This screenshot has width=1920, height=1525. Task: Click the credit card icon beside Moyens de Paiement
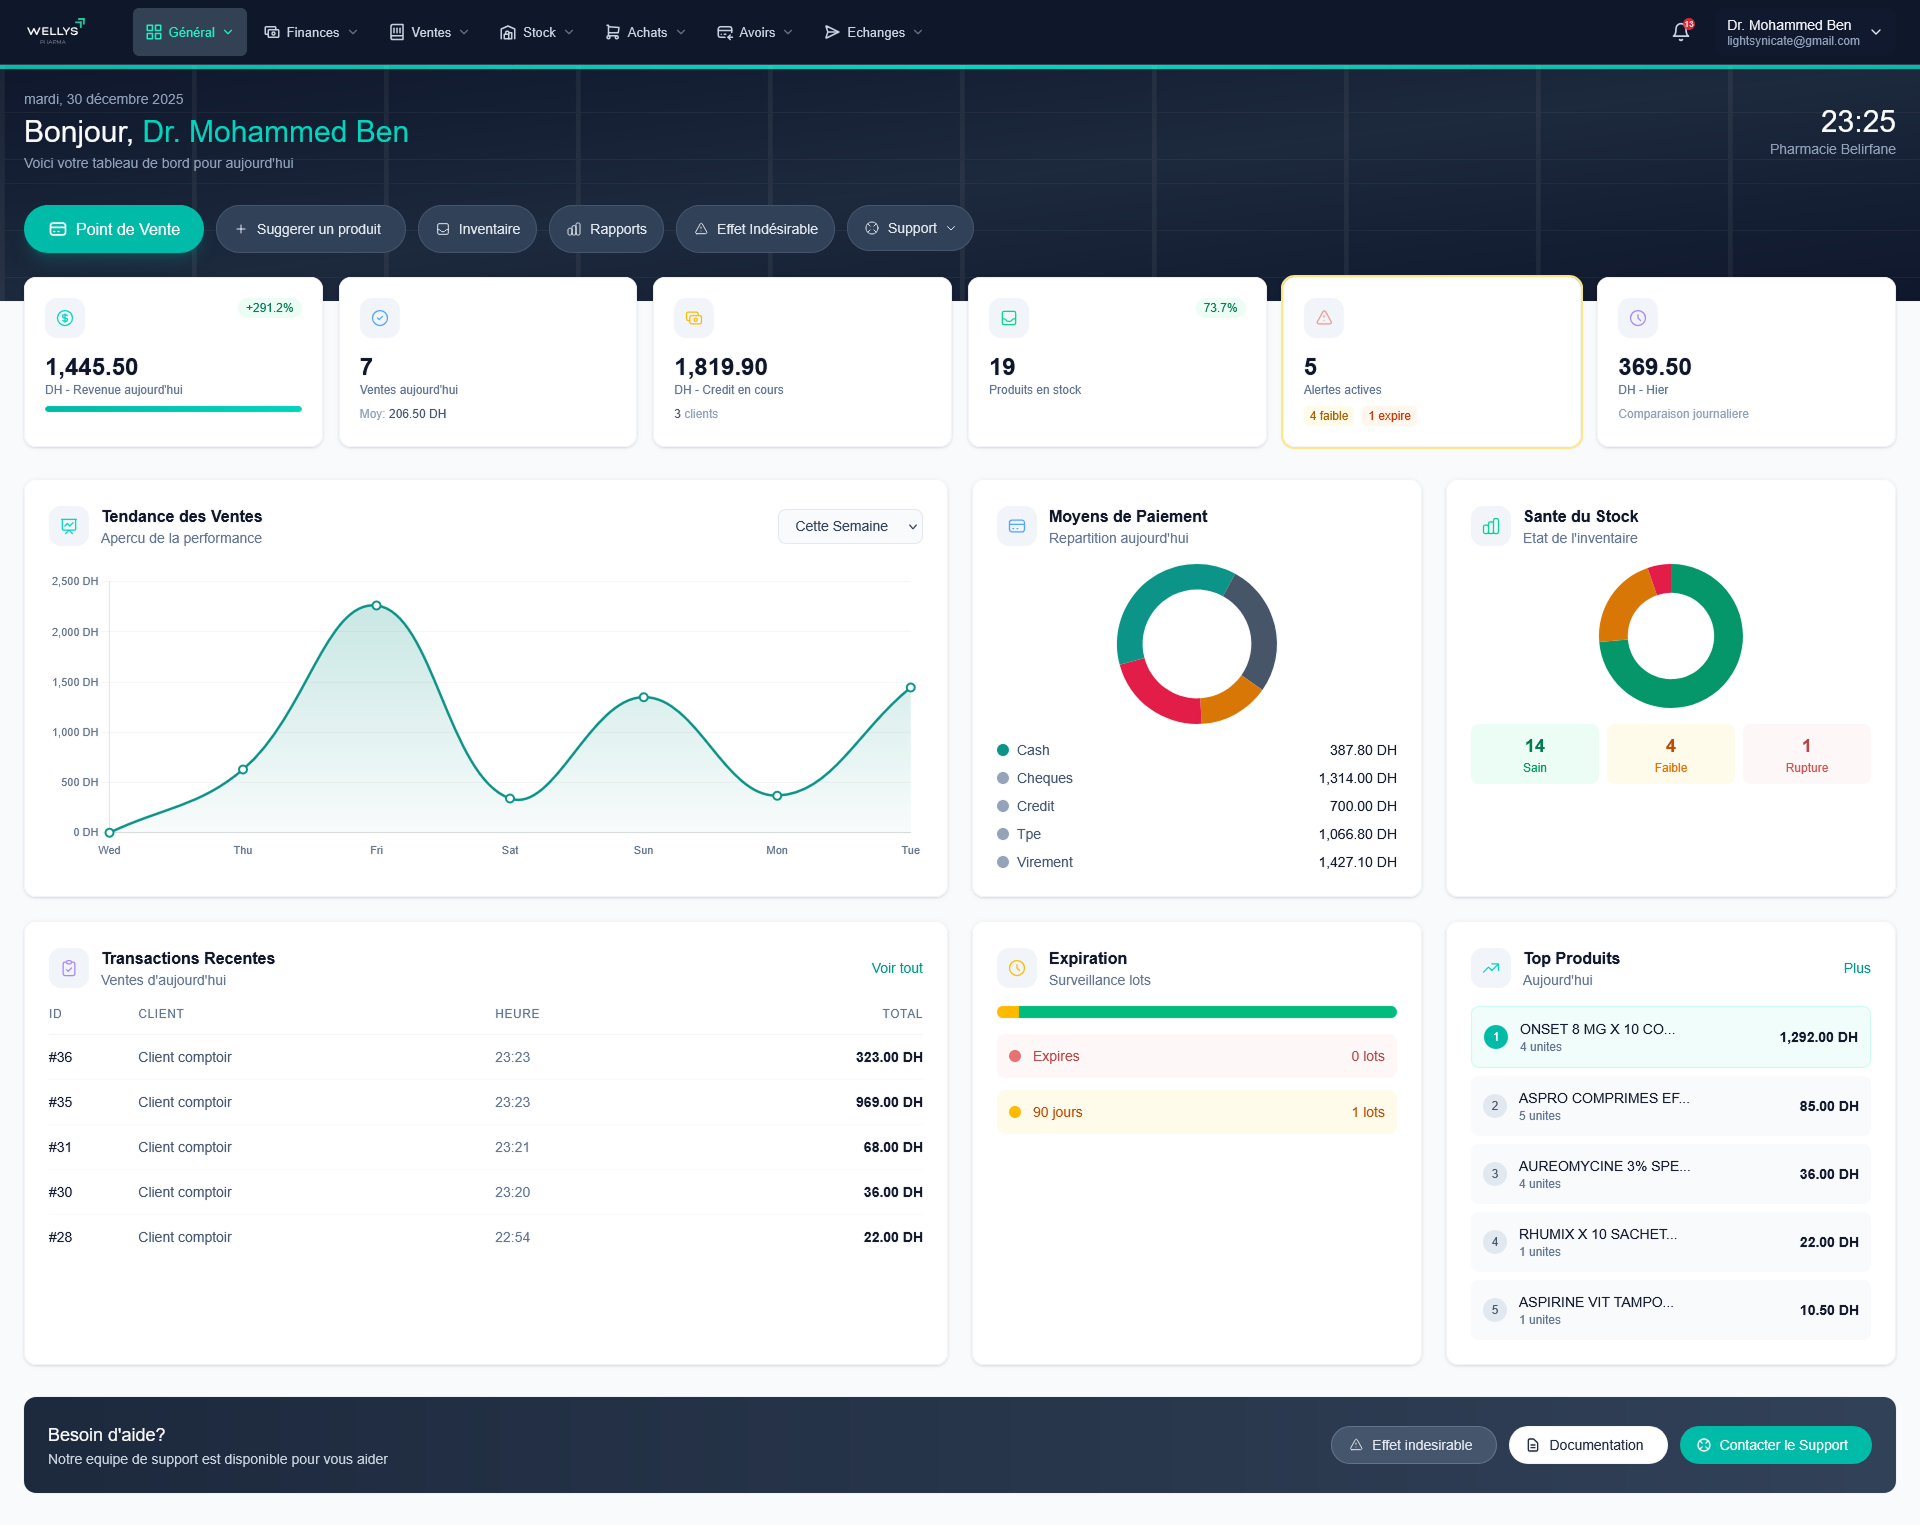[x=1017, y=526]
